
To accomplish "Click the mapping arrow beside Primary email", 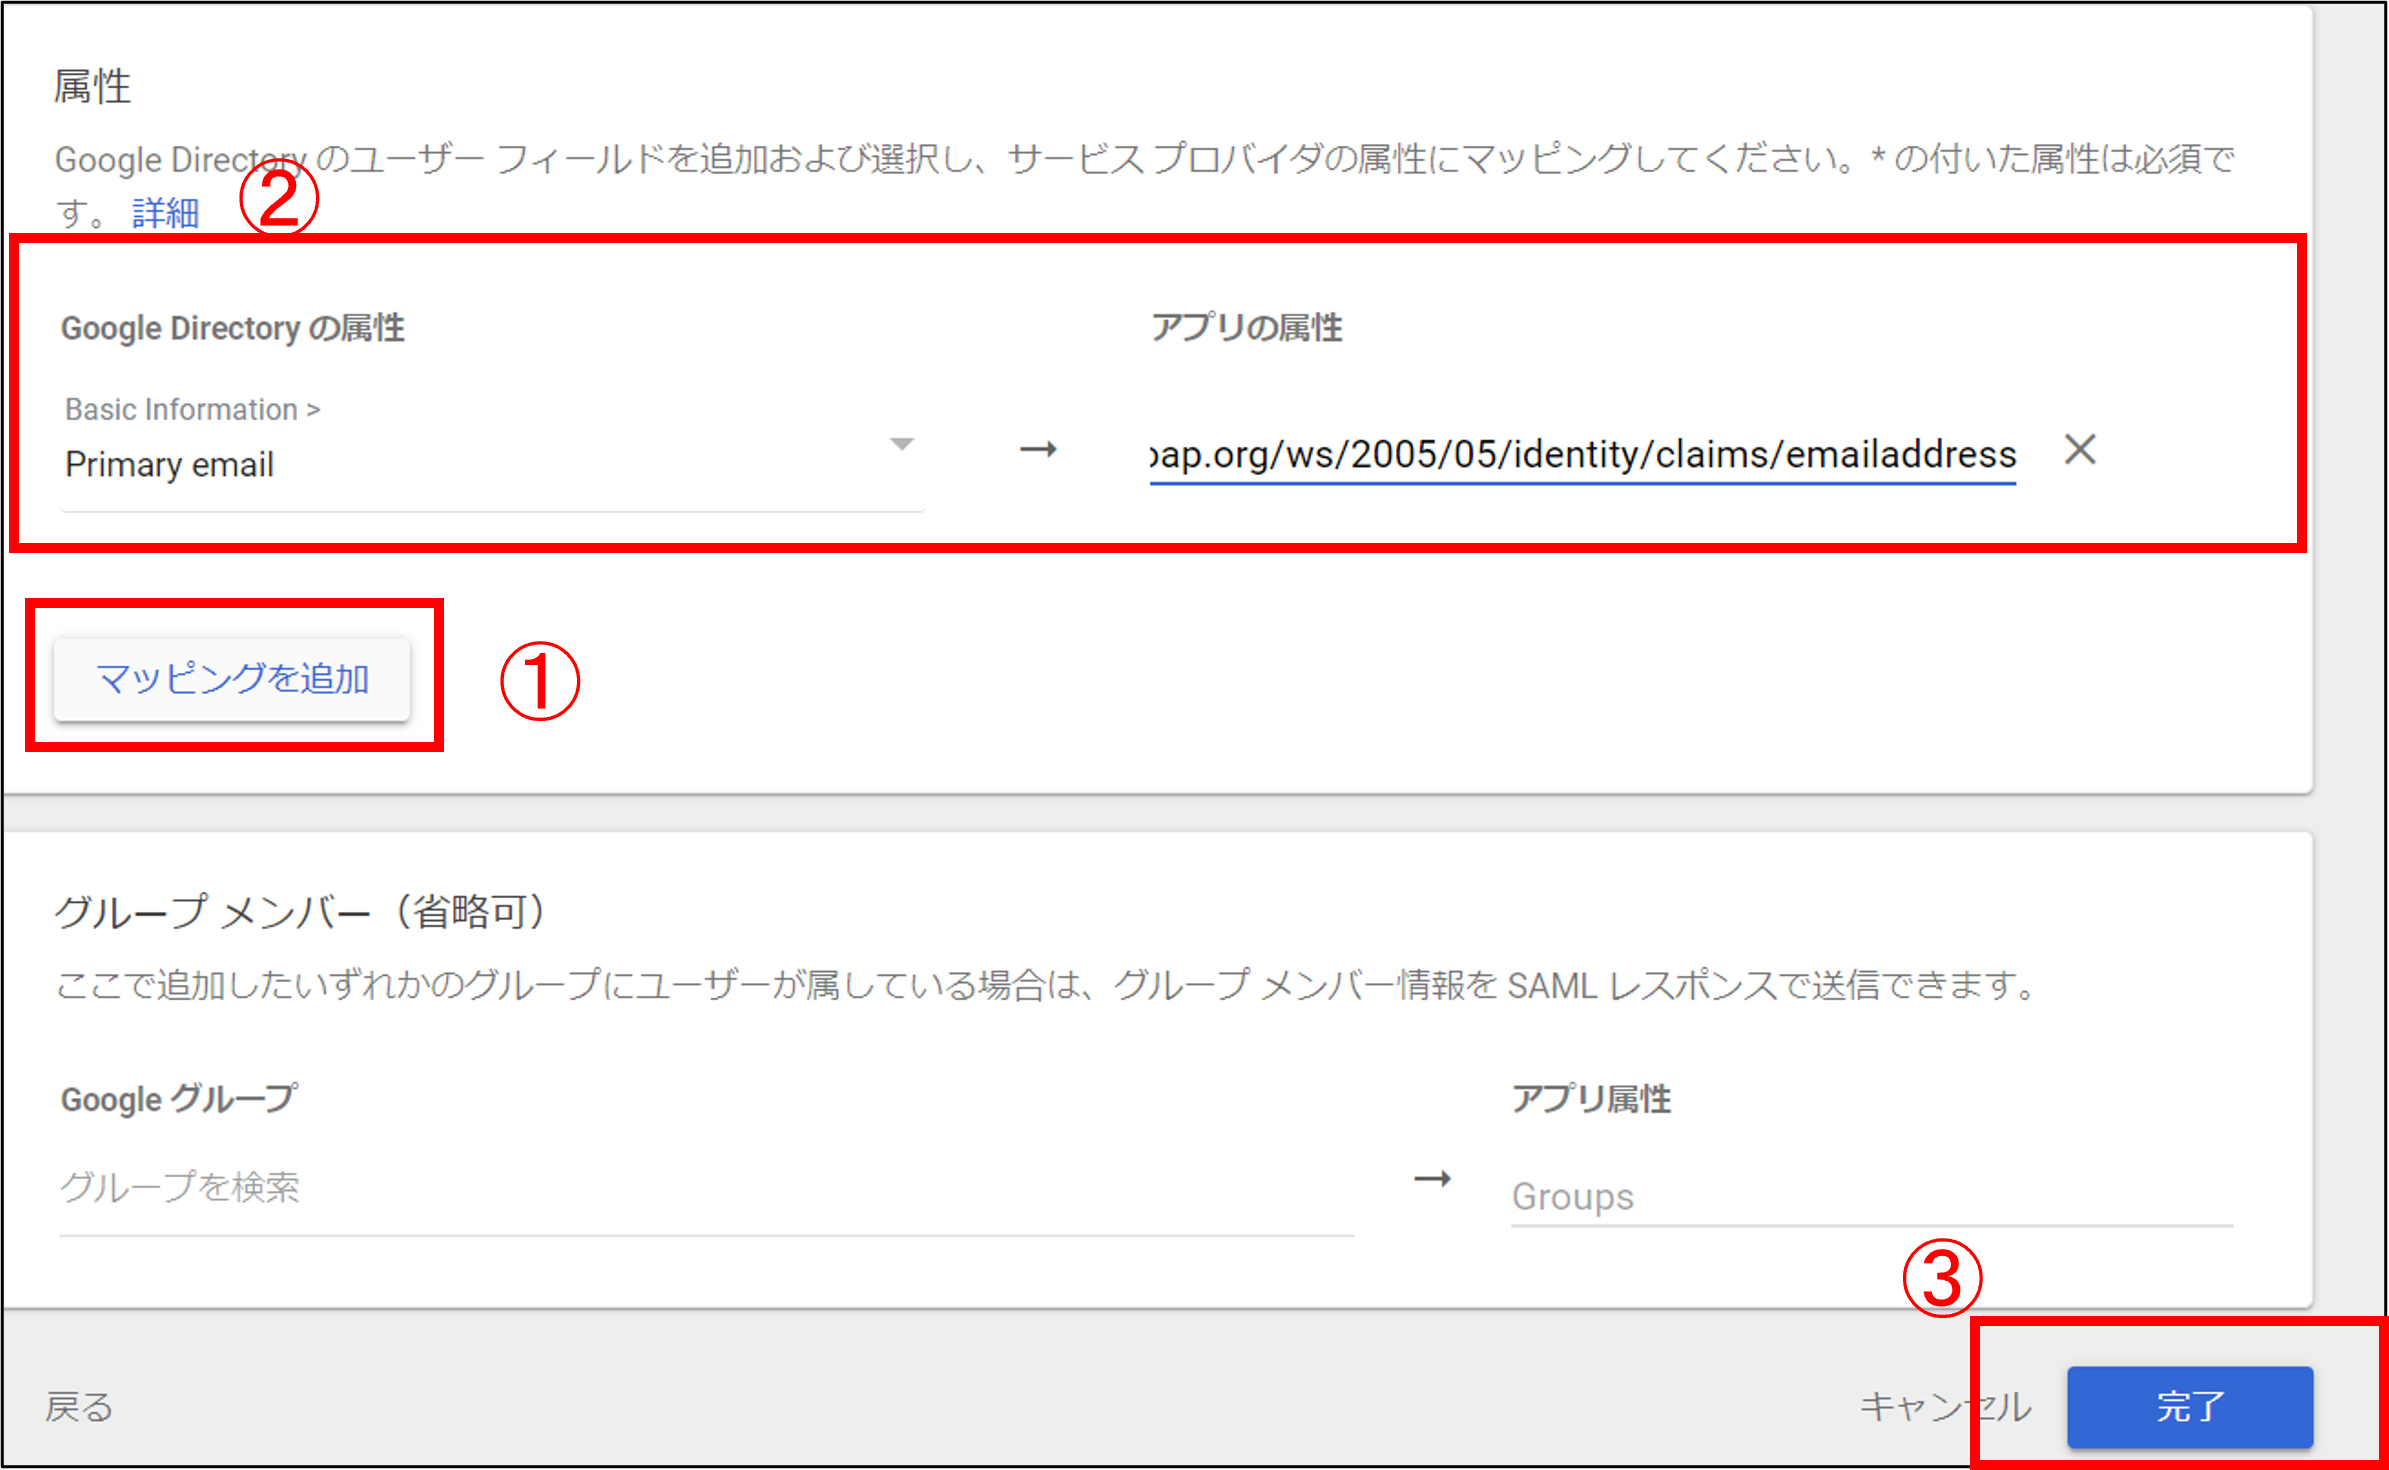I will pyautogui.click(x=1038, y=450).
